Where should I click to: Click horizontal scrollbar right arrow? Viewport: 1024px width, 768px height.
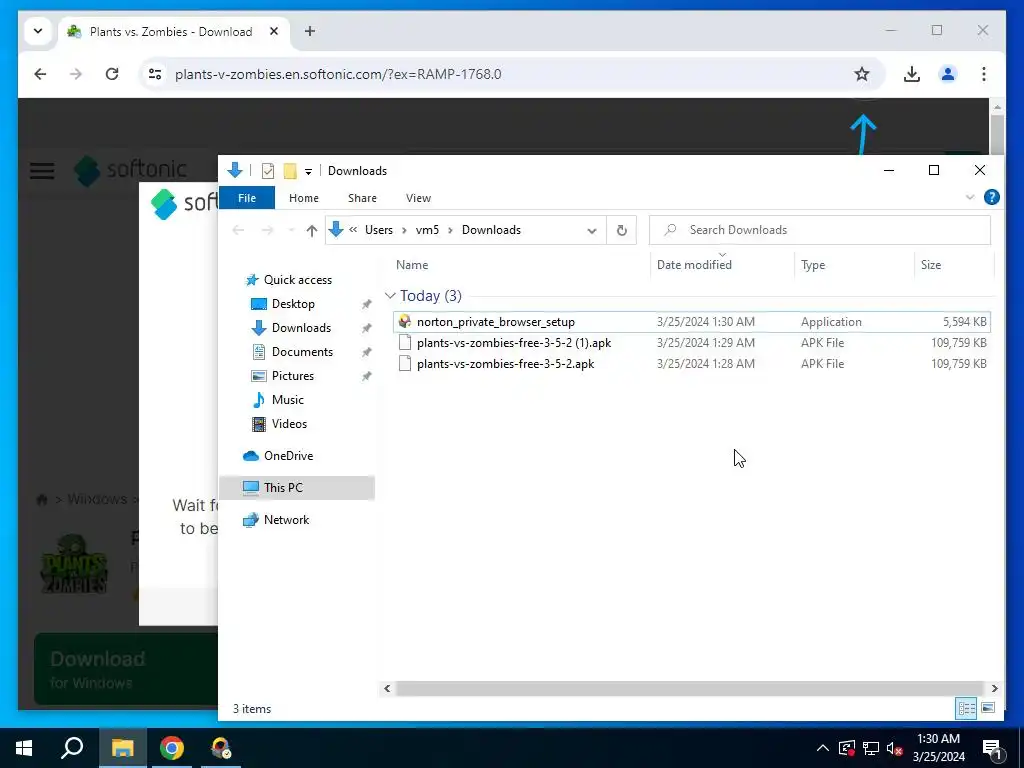pos(994,688)
